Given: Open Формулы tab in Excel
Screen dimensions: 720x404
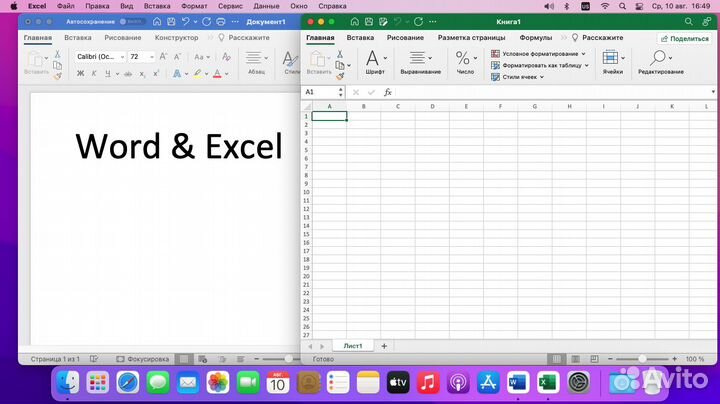Looking at the screenshot, I should click(535, 38).
